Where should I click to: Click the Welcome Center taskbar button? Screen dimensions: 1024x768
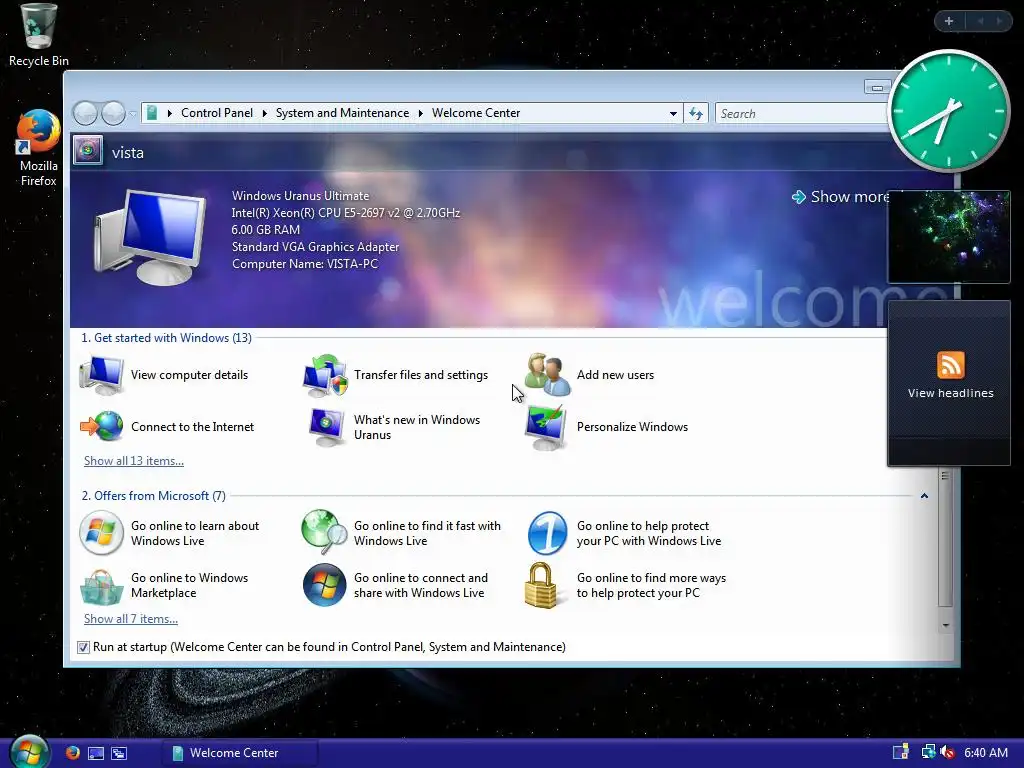(239, 753)
